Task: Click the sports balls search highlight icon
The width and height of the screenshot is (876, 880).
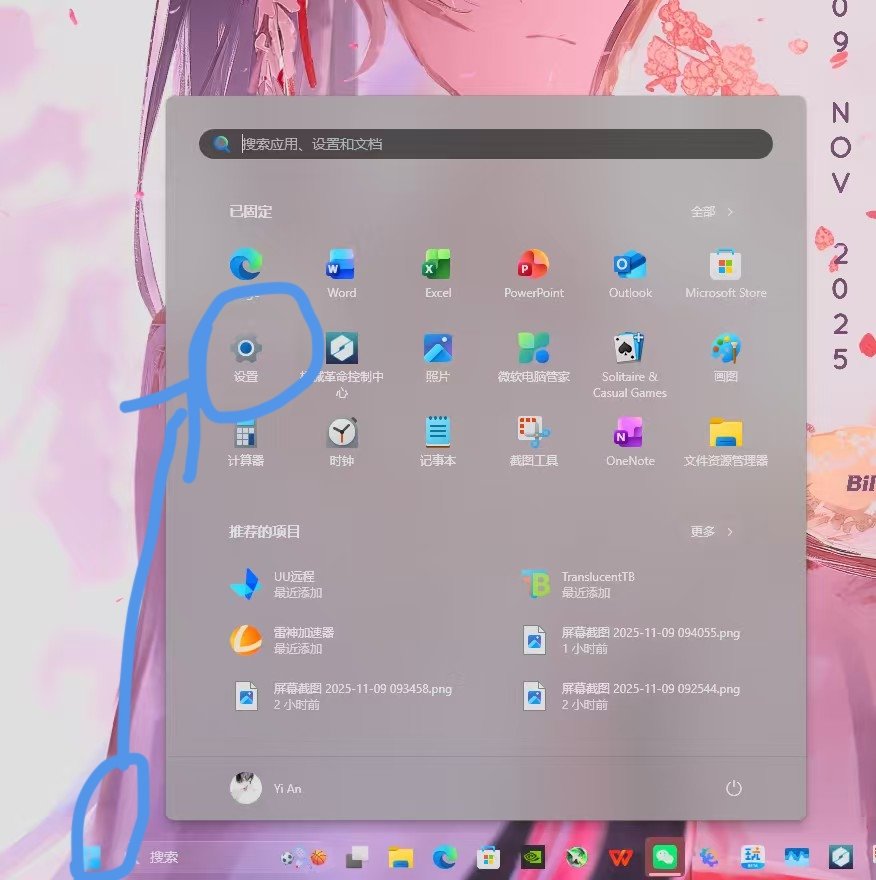Action: click(304, 858)
